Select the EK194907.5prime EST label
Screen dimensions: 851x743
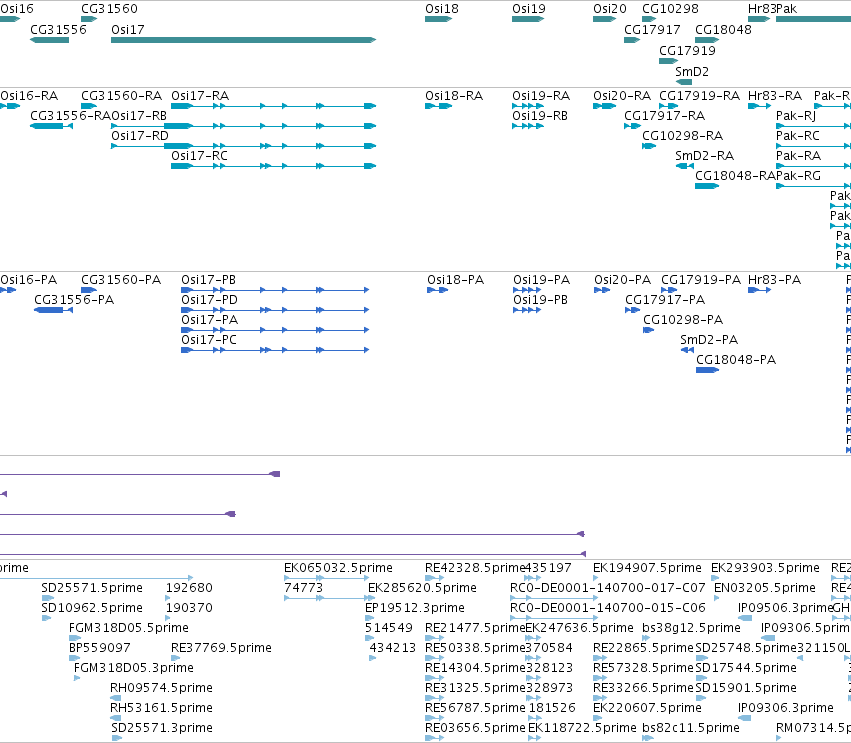pyautogui.click(x=647, y=568)
